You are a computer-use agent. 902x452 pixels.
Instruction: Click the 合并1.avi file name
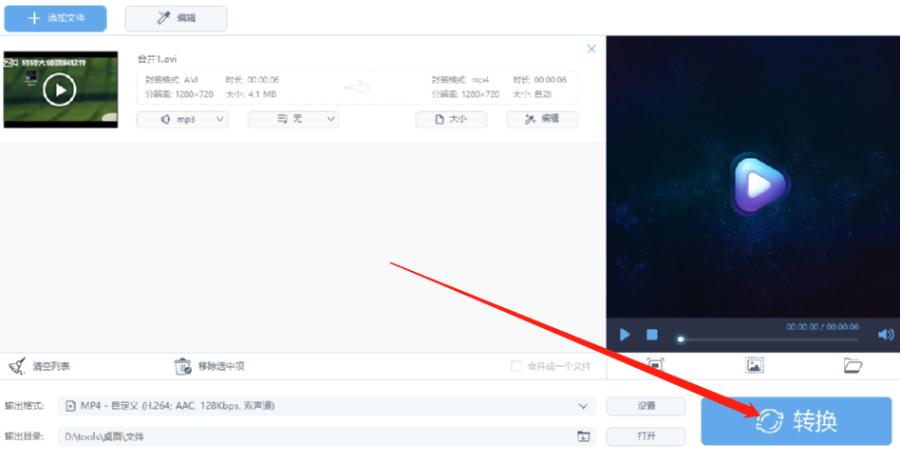pos(157,59)
